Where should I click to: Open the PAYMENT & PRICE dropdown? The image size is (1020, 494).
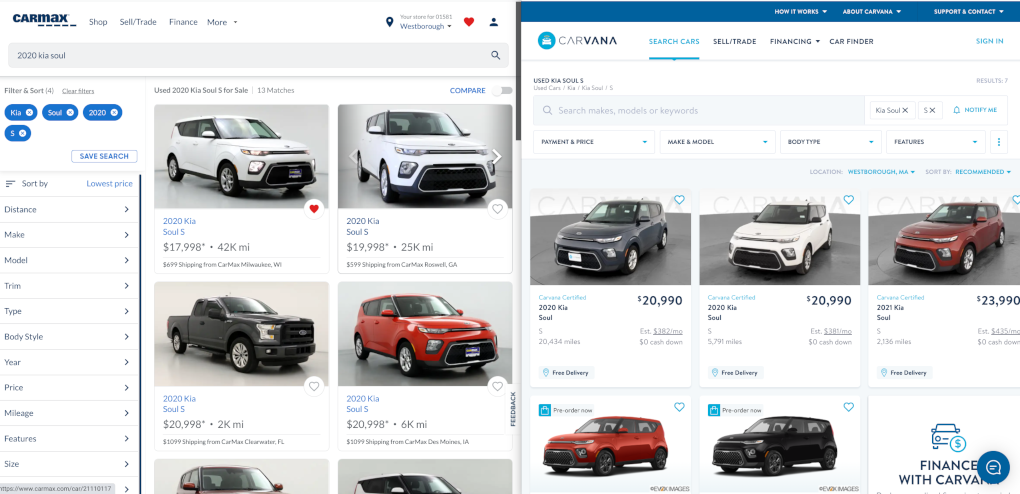[594, 142]
